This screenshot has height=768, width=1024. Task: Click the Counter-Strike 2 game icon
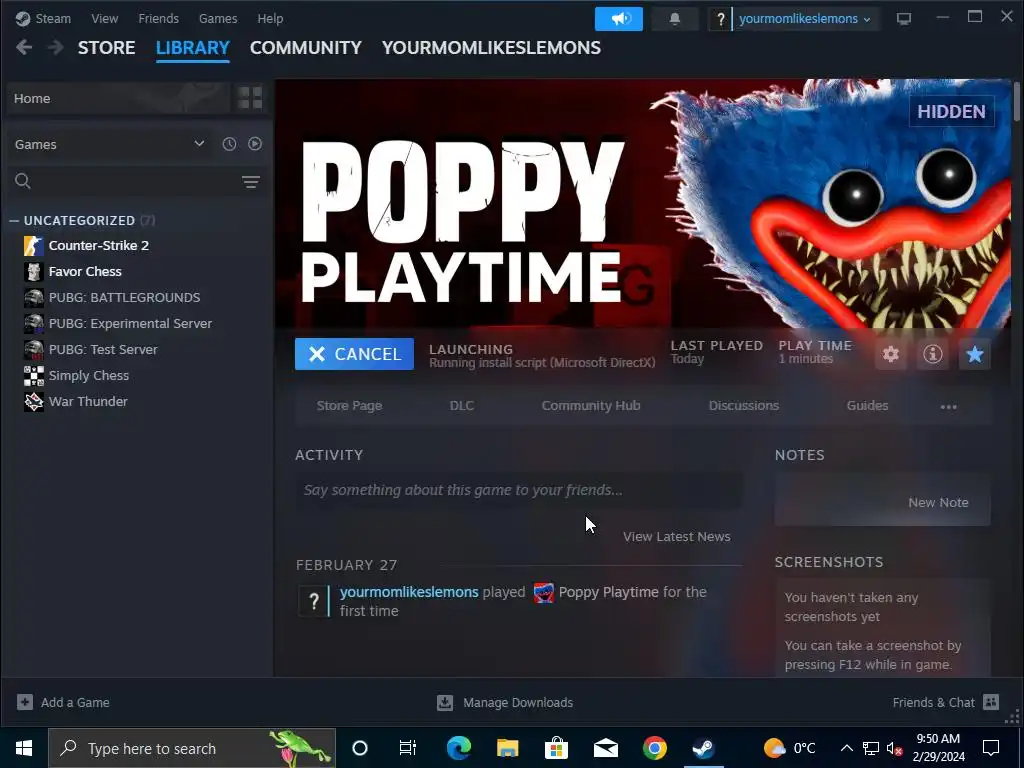click(x=34, y=246)
